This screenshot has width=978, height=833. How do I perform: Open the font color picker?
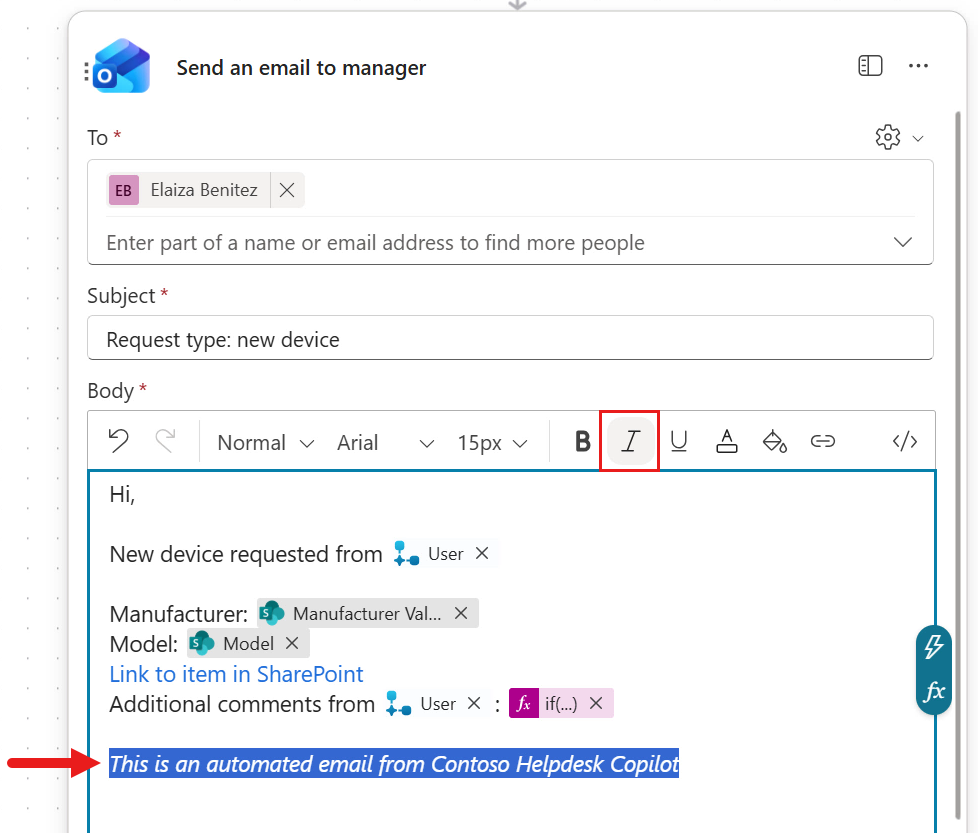(727, 441)
